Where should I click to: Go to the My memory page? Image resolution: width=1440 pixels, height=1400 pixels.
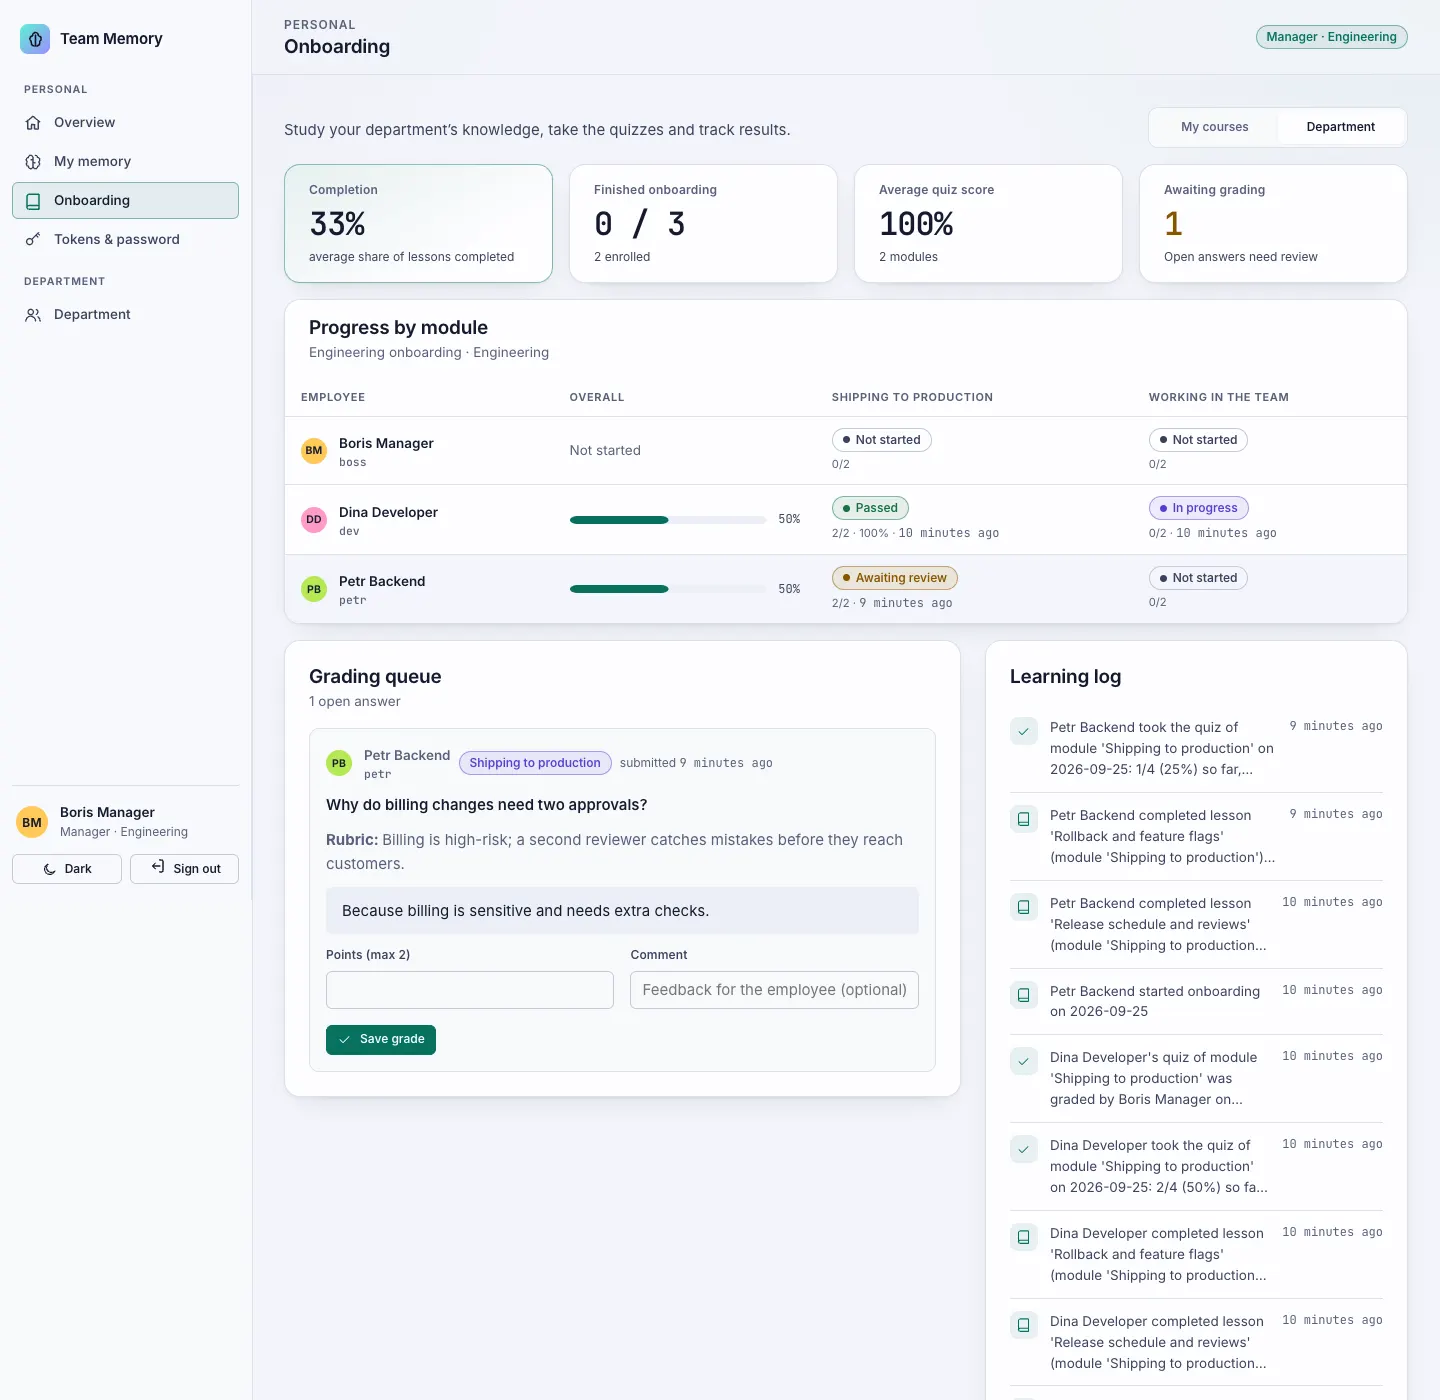[x=125, y=162]
